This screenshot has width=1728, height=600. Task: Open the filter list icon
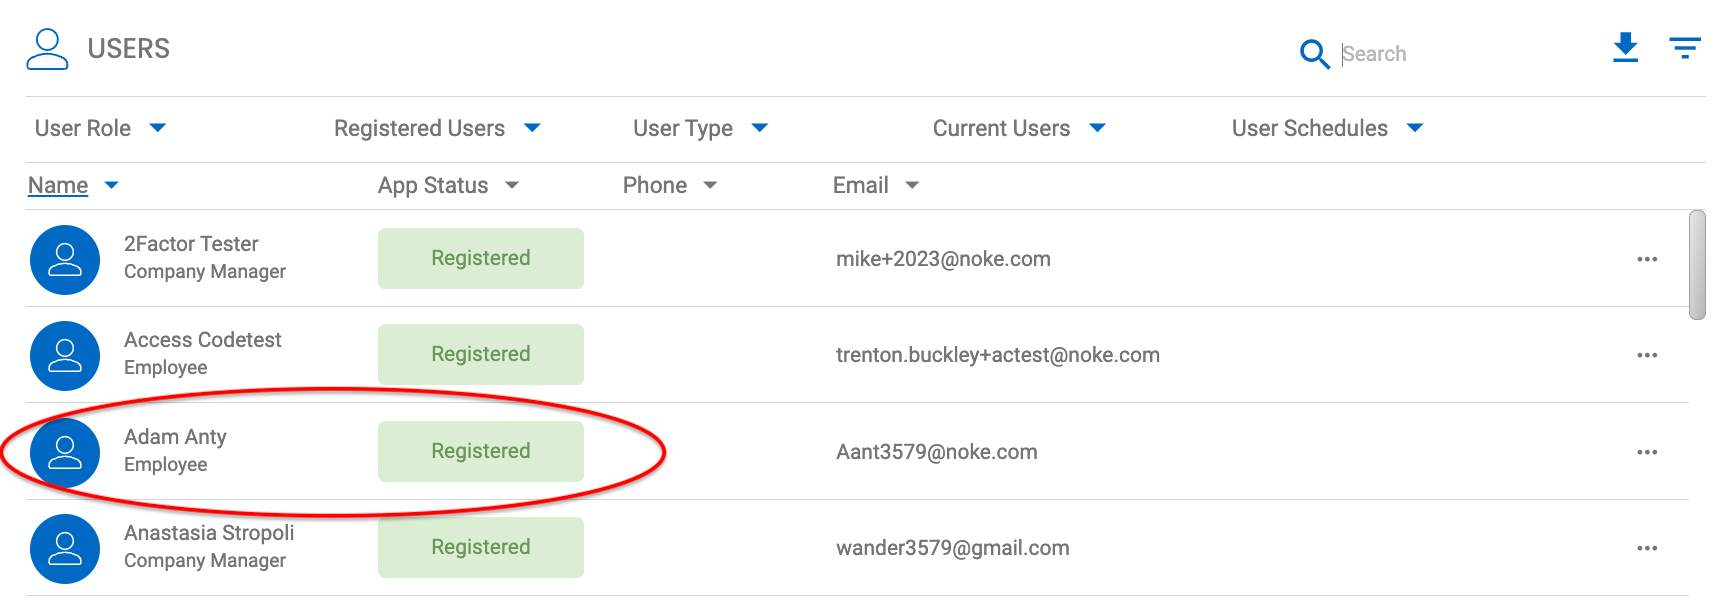pyautogui.click(x=1685, y=47)
